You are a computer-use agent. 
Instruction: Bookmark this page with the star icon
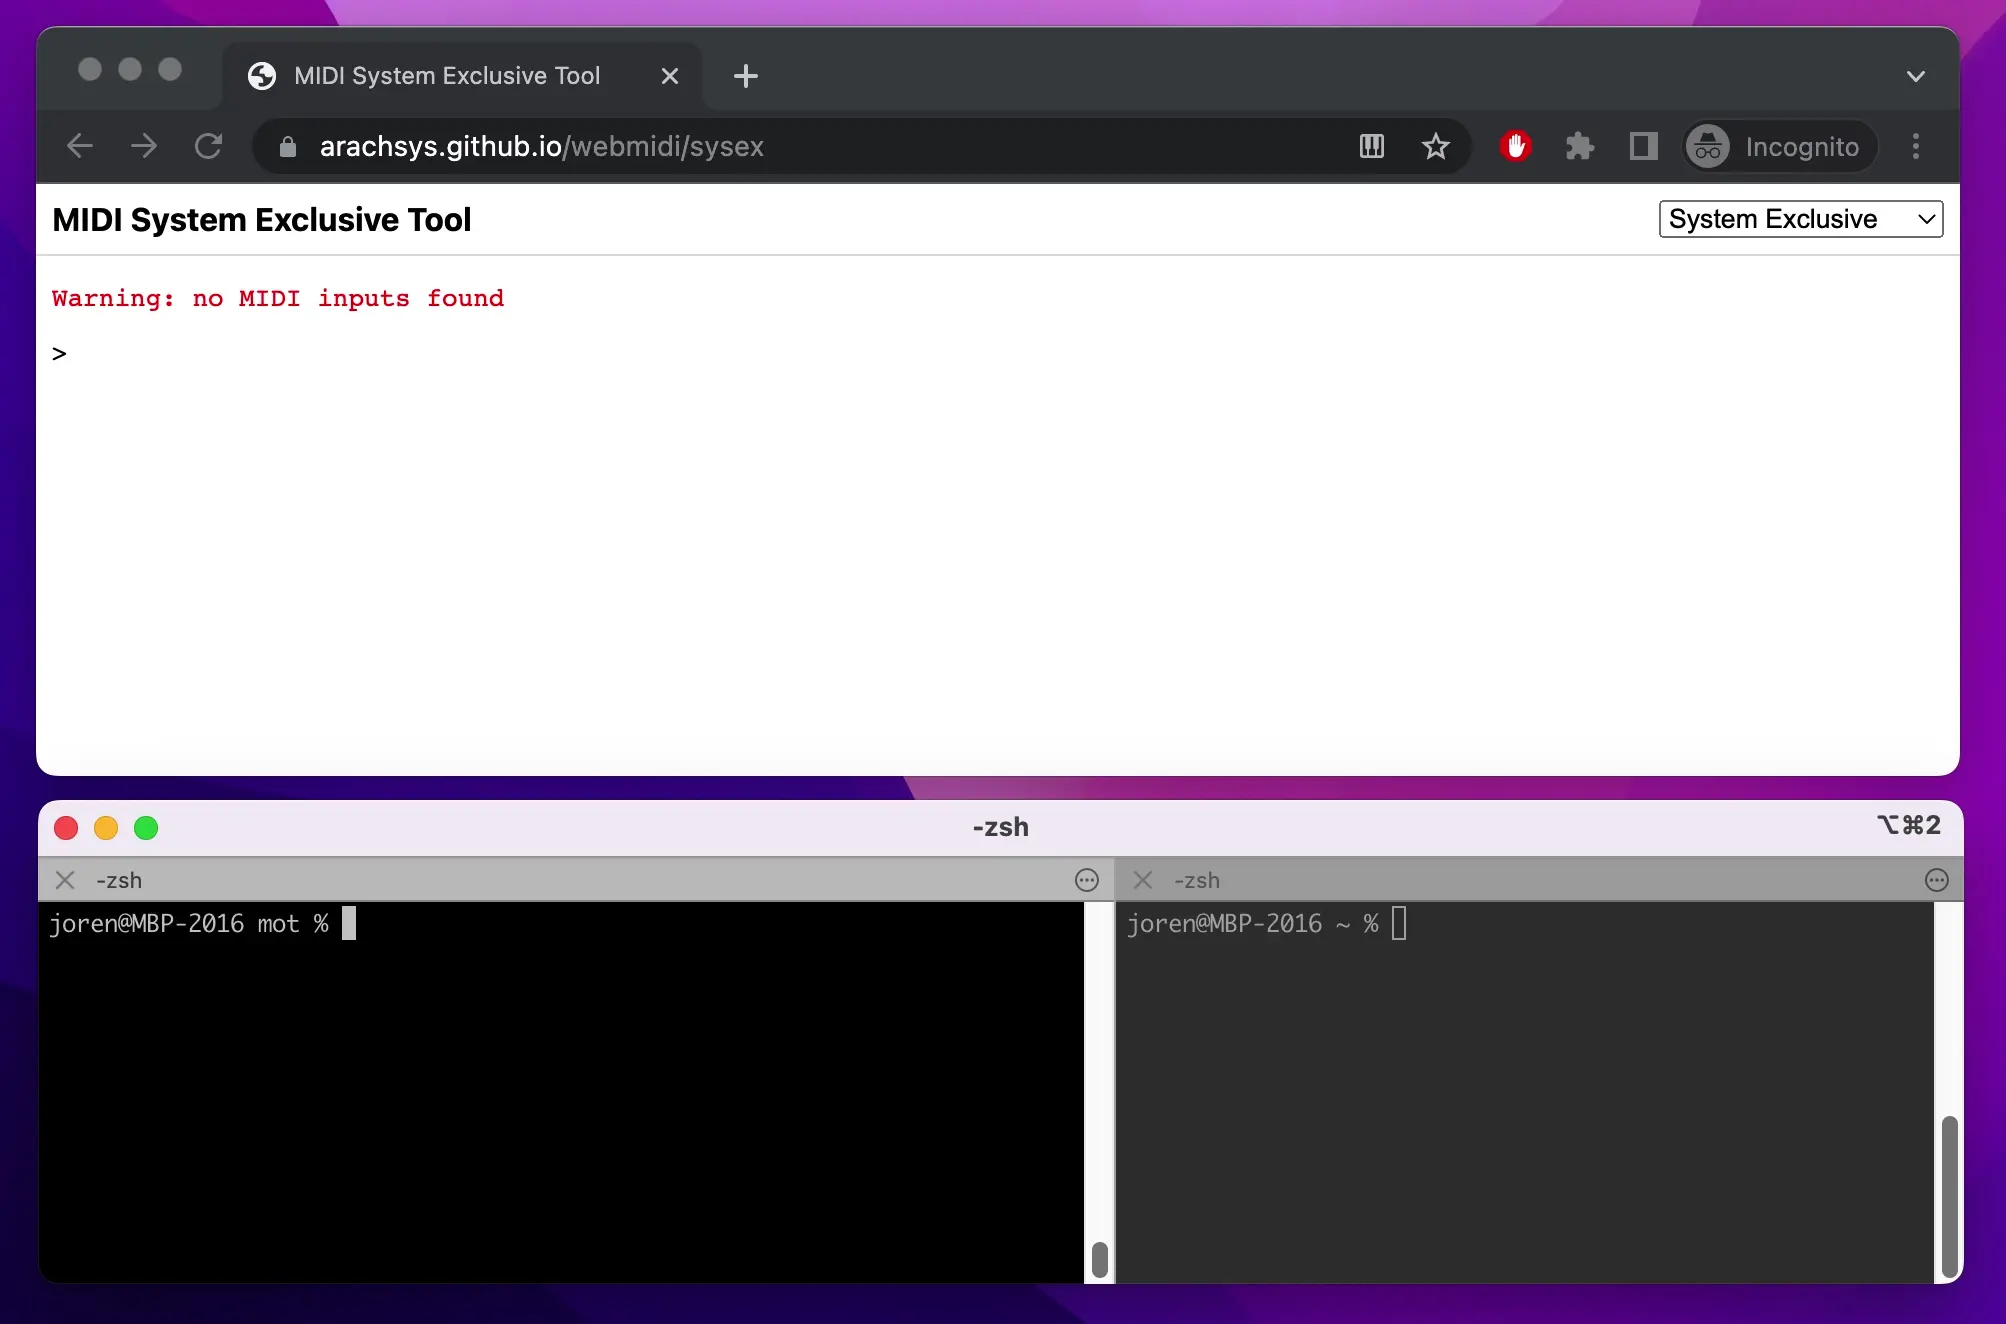(x=1436, y=146)
